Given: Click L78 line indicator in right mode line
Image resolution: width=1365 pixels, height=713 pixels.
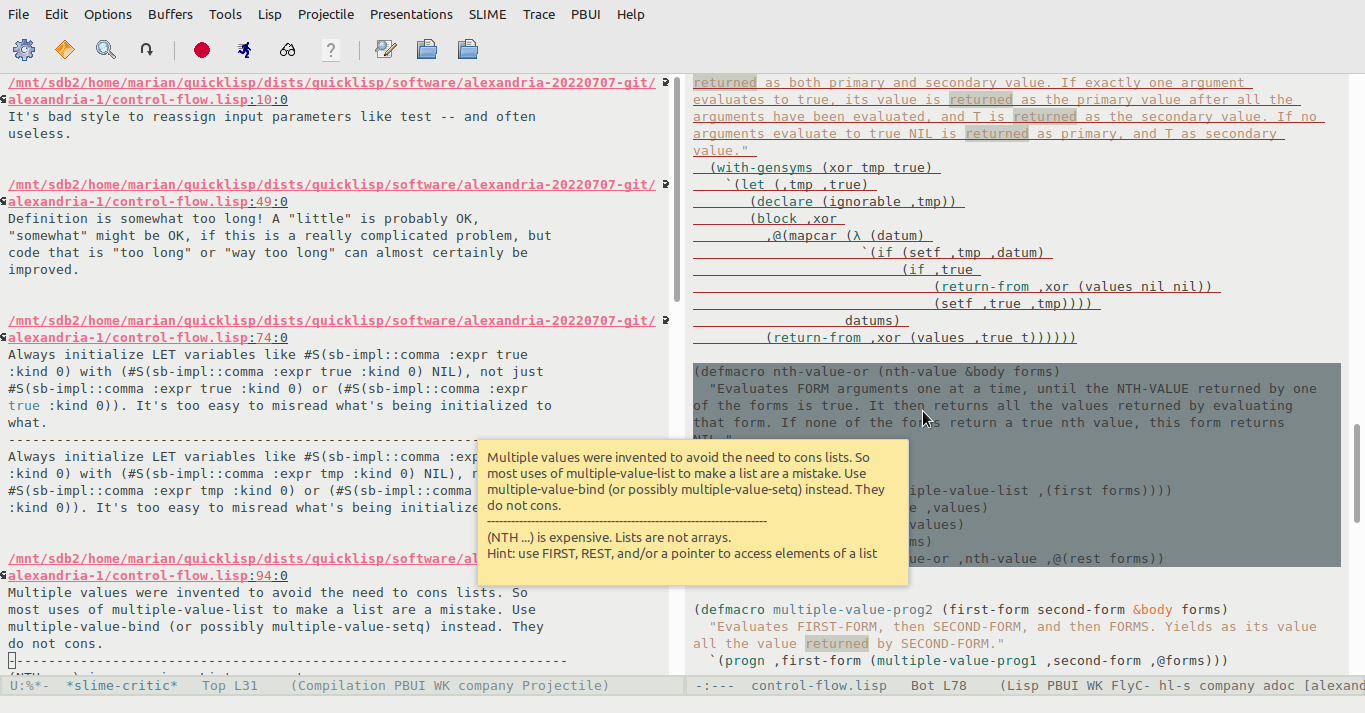Looking at the screenshot, I should pyautogui.click(x=955, y=686).
